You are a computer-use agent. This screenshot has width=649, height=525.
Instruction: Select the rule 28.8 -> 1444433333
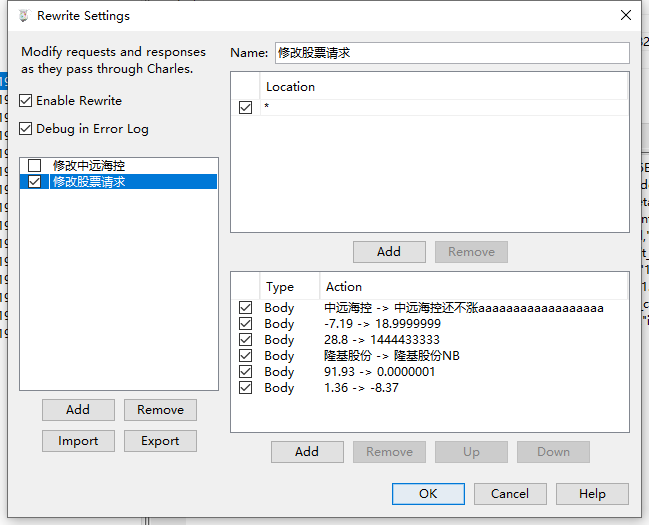click(x=430, y=340)
